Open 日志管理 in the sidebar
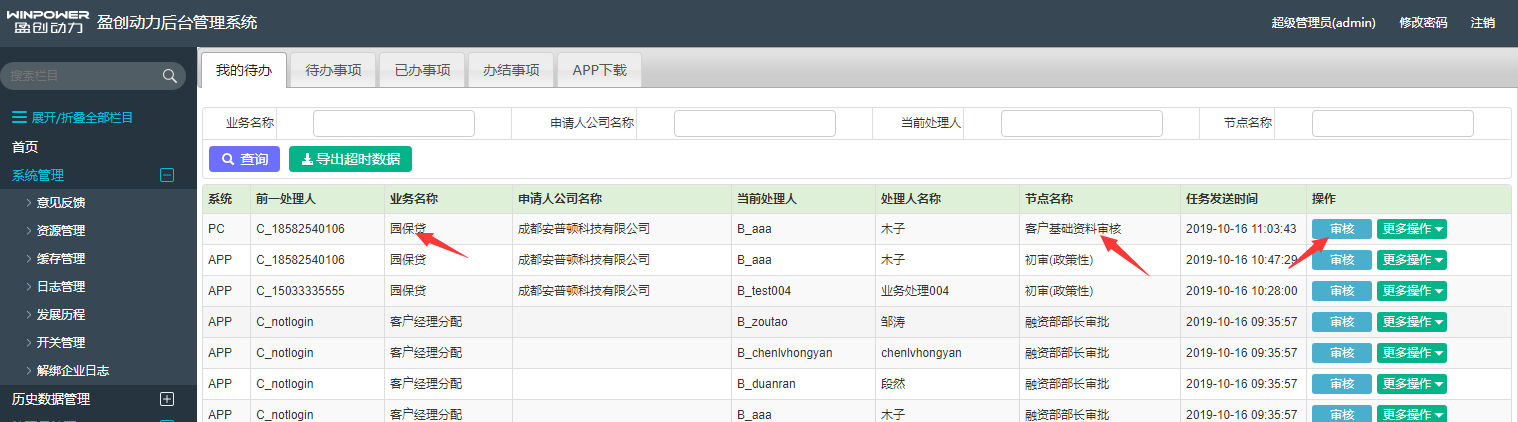The width and height of the screenshot is (1518, 422). pos(61,286)
